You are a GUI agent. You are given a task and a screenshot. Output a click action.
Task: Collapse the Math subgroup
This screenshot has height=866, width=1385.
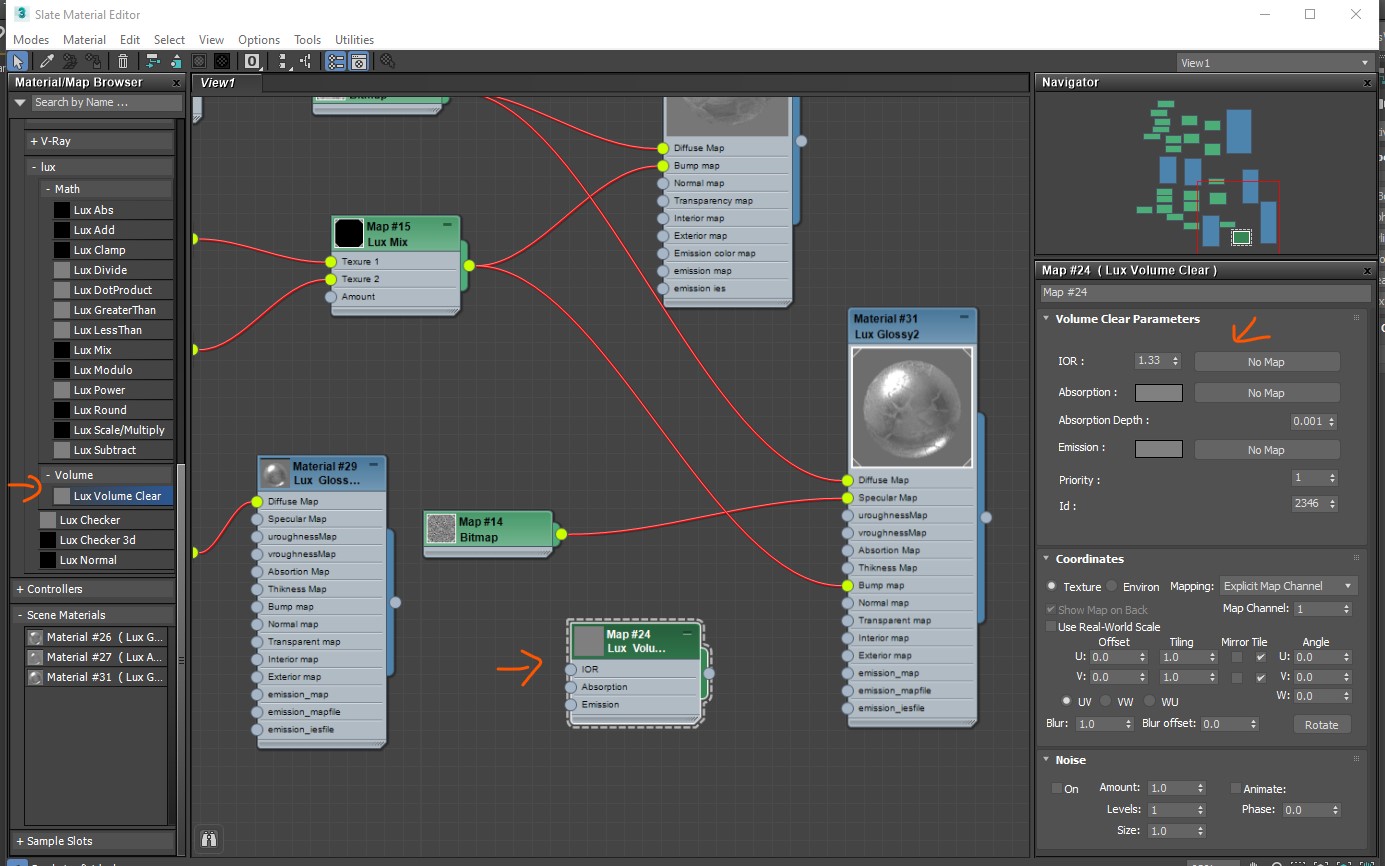48,189
